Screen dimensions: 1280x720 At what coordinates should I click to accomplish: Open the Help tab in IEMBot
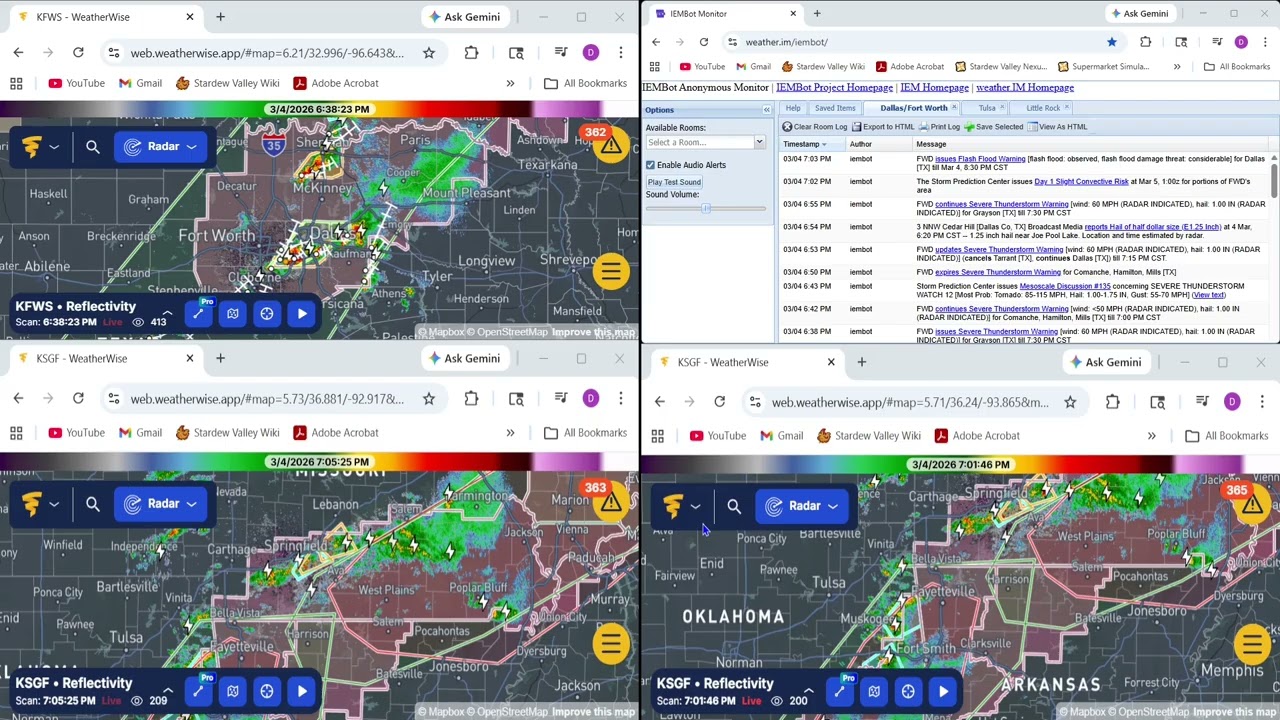click(793, 108)
